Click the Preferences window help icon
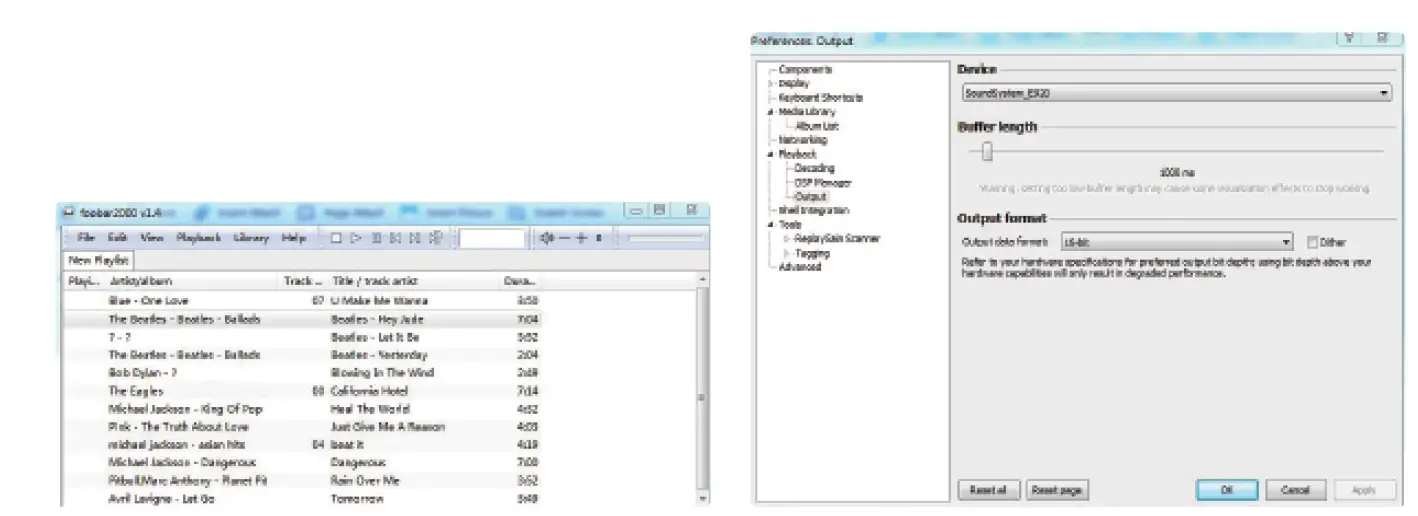Image resolution: width=1418 pixels, height=516 pixels. pyautogui.click(x=1351, y=38)
